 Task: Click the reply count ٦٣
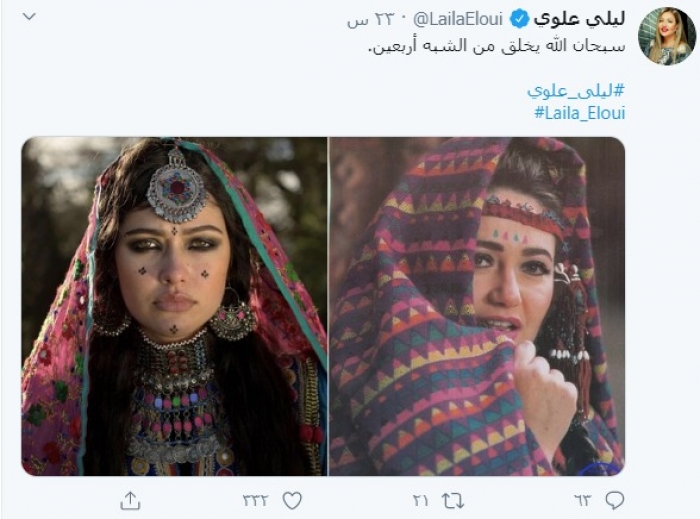[584, 498]
